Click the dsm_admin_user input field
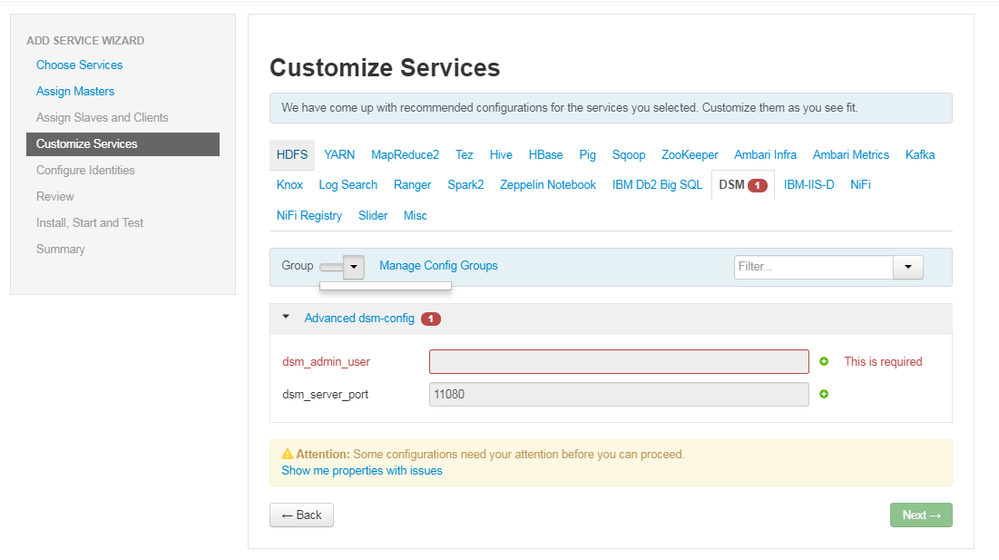The width and height of the screenshot is (999, 560). 618,362
